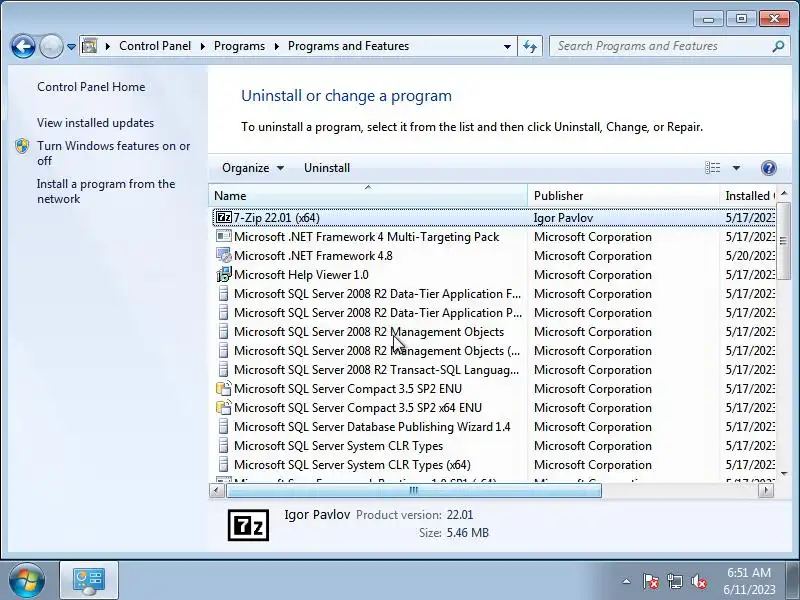
Task: Click the vertical scrollbar thumb
Action: [x=784, y=241]
